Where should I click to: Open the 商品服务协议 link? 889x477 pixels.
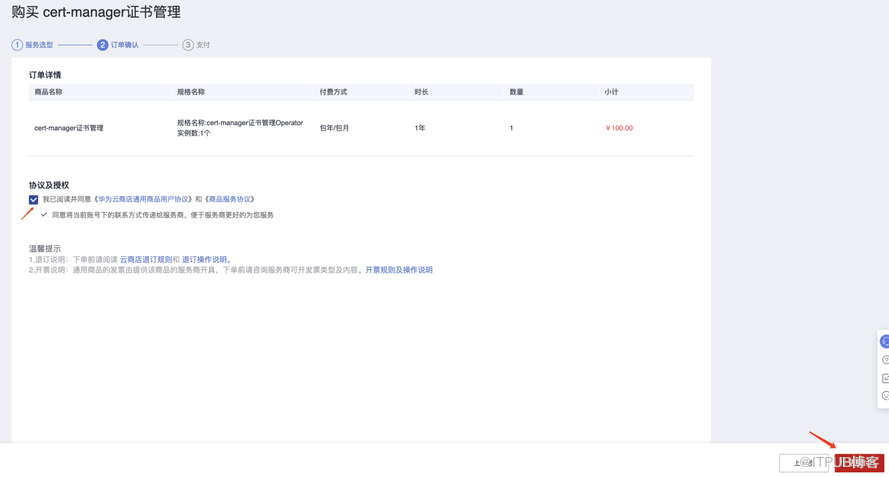[x=230, y=200]
